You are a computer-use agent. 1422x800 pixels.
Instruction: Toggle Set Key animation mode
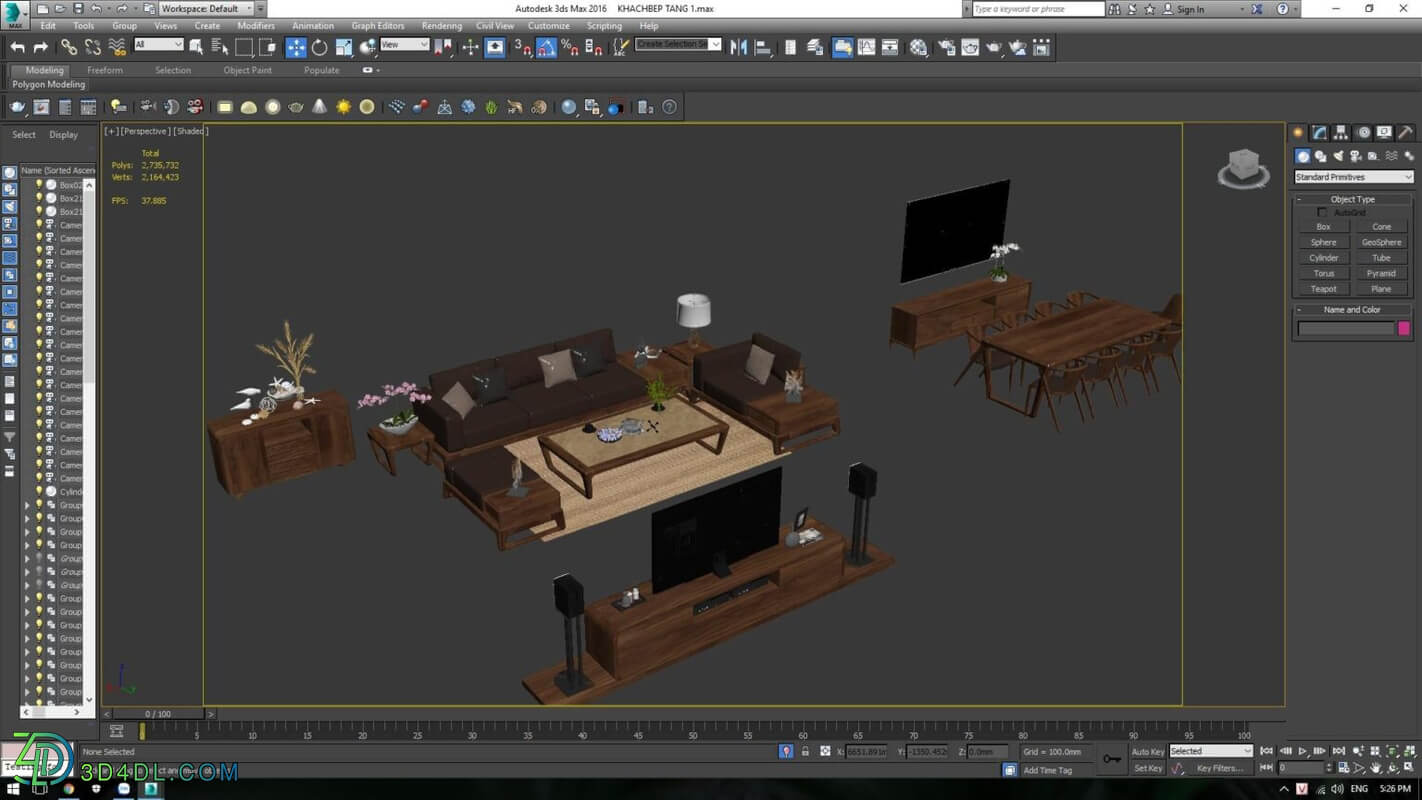tap(1147, 768)
